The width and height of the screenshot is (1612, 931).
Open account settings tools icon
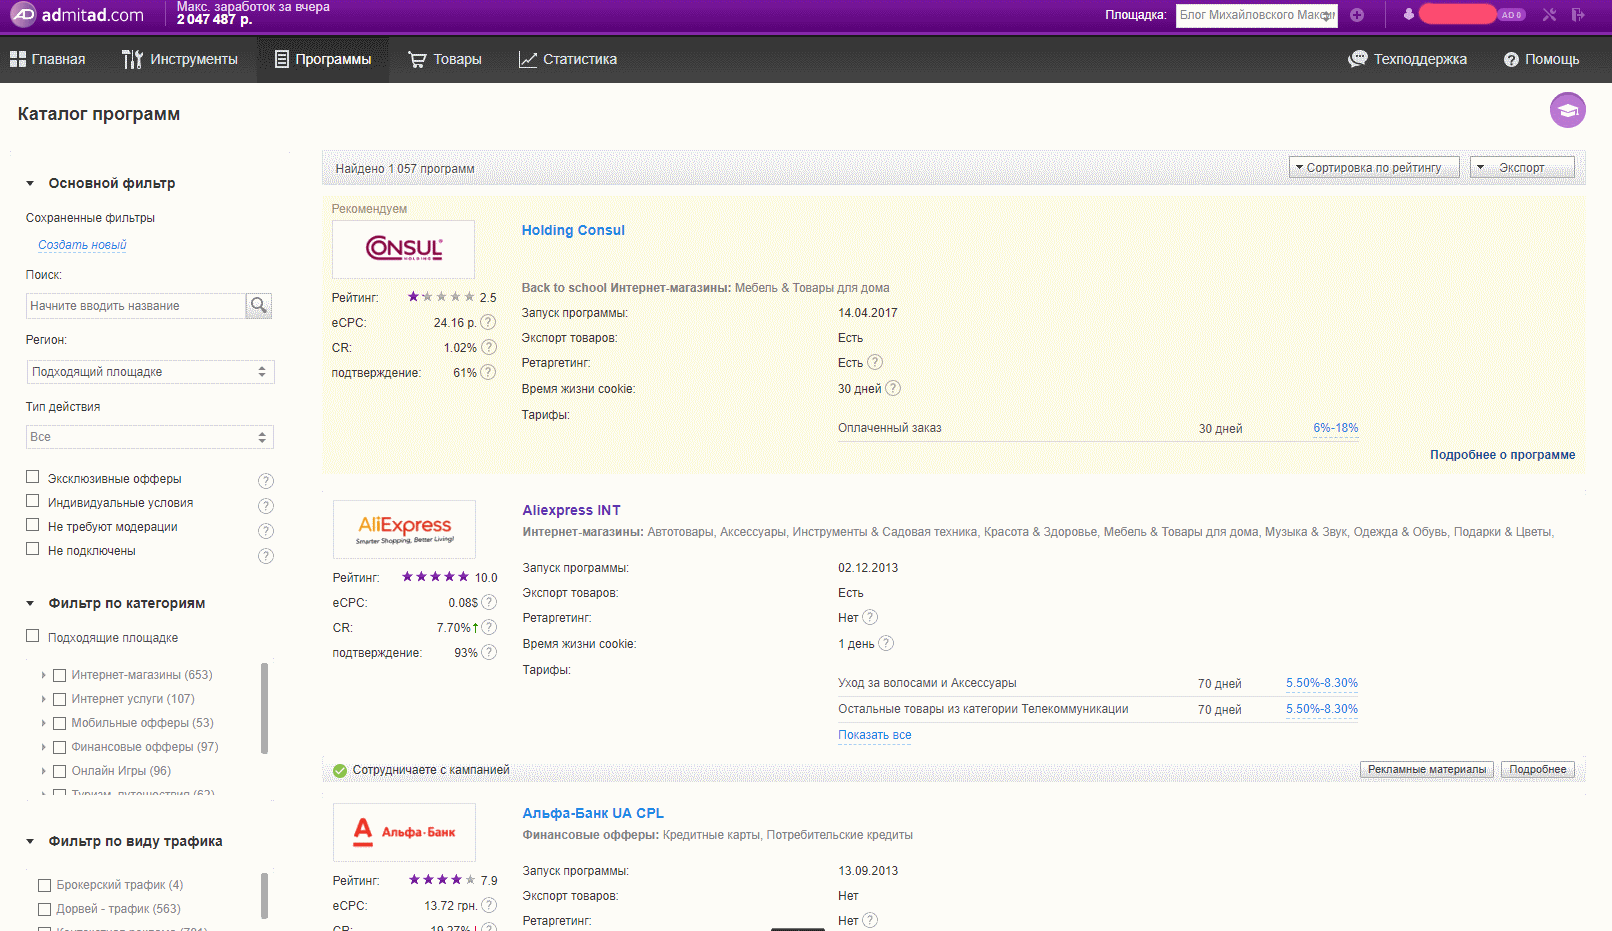(1549, 15)
